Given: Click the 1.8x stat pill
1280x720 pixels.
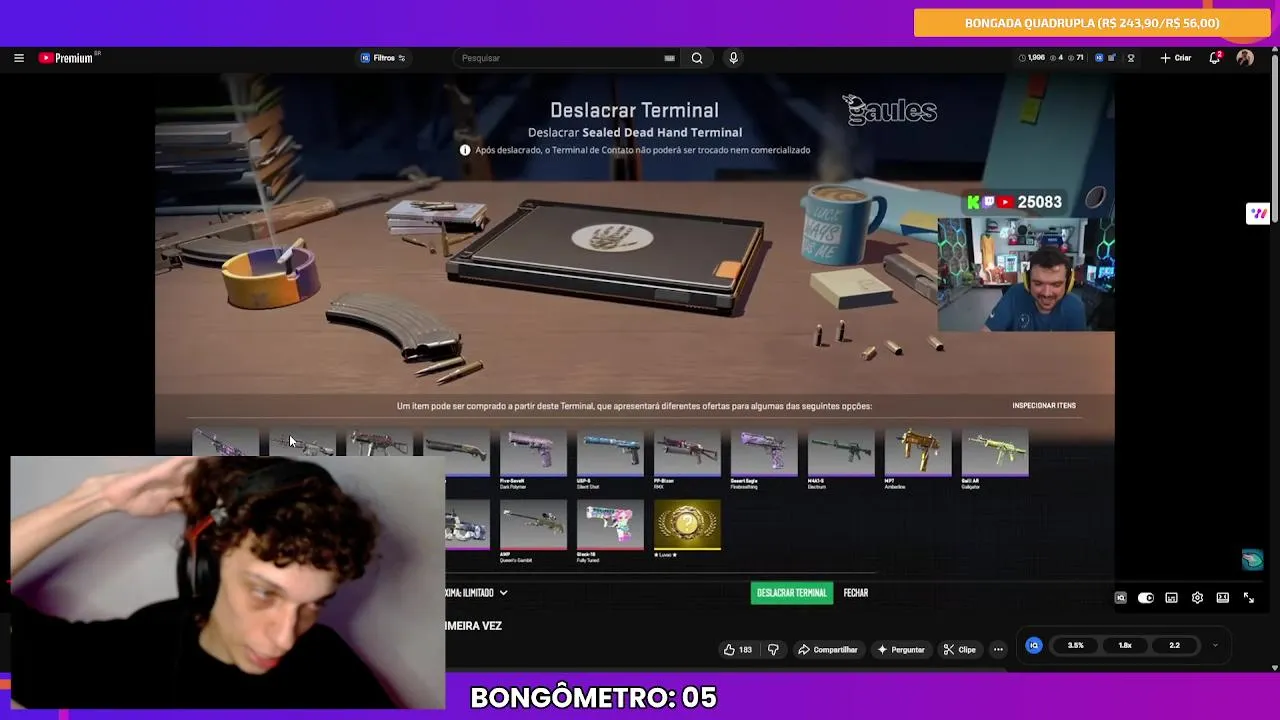Looking at the screenshot, I should (x=1125, y=646).
